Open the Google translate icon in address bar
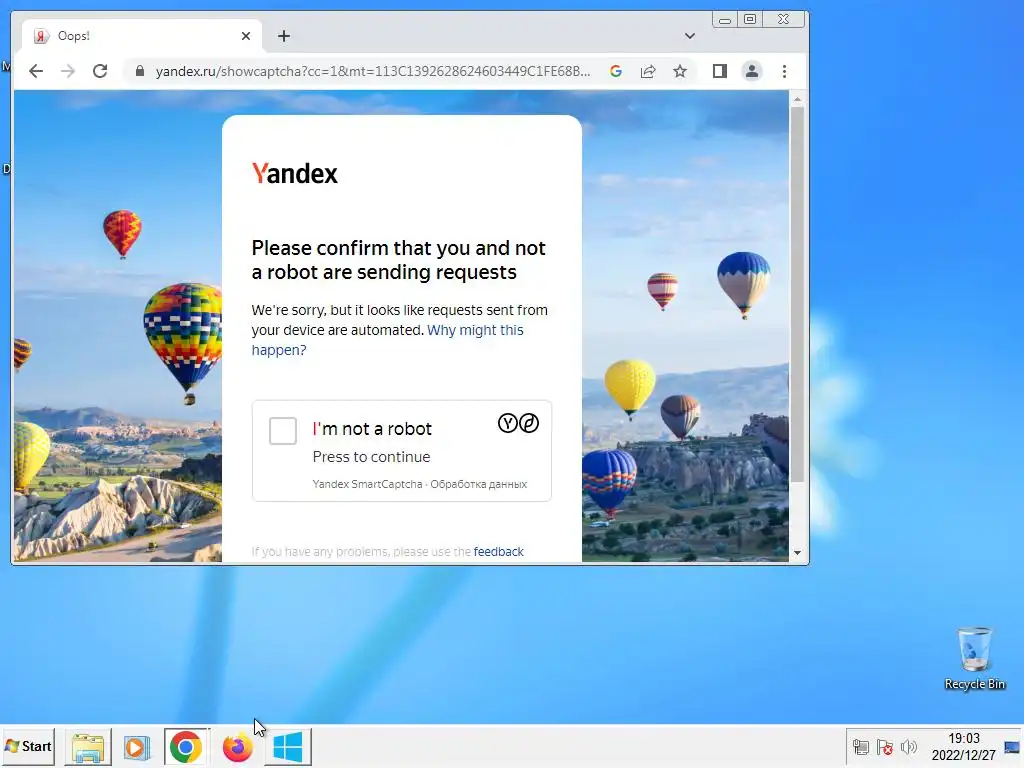The width and height of the screenshot is (1024, 768). click(x=616, y=71)
